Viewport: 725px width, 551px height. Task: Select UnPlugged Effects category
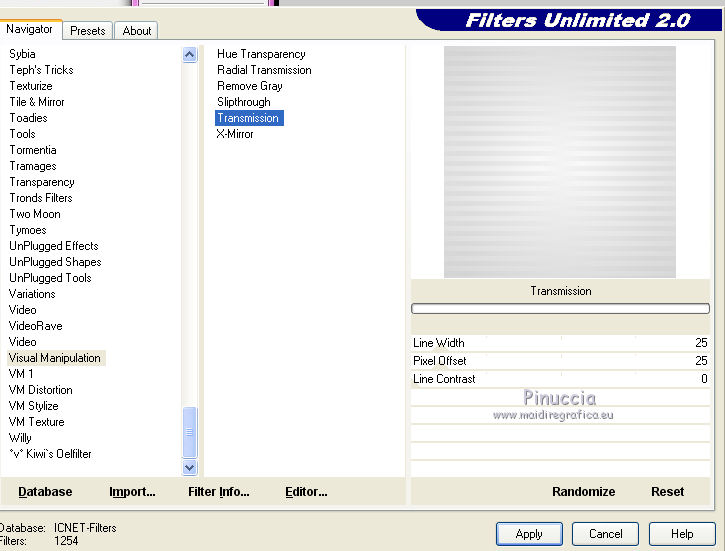click(54, 246)
